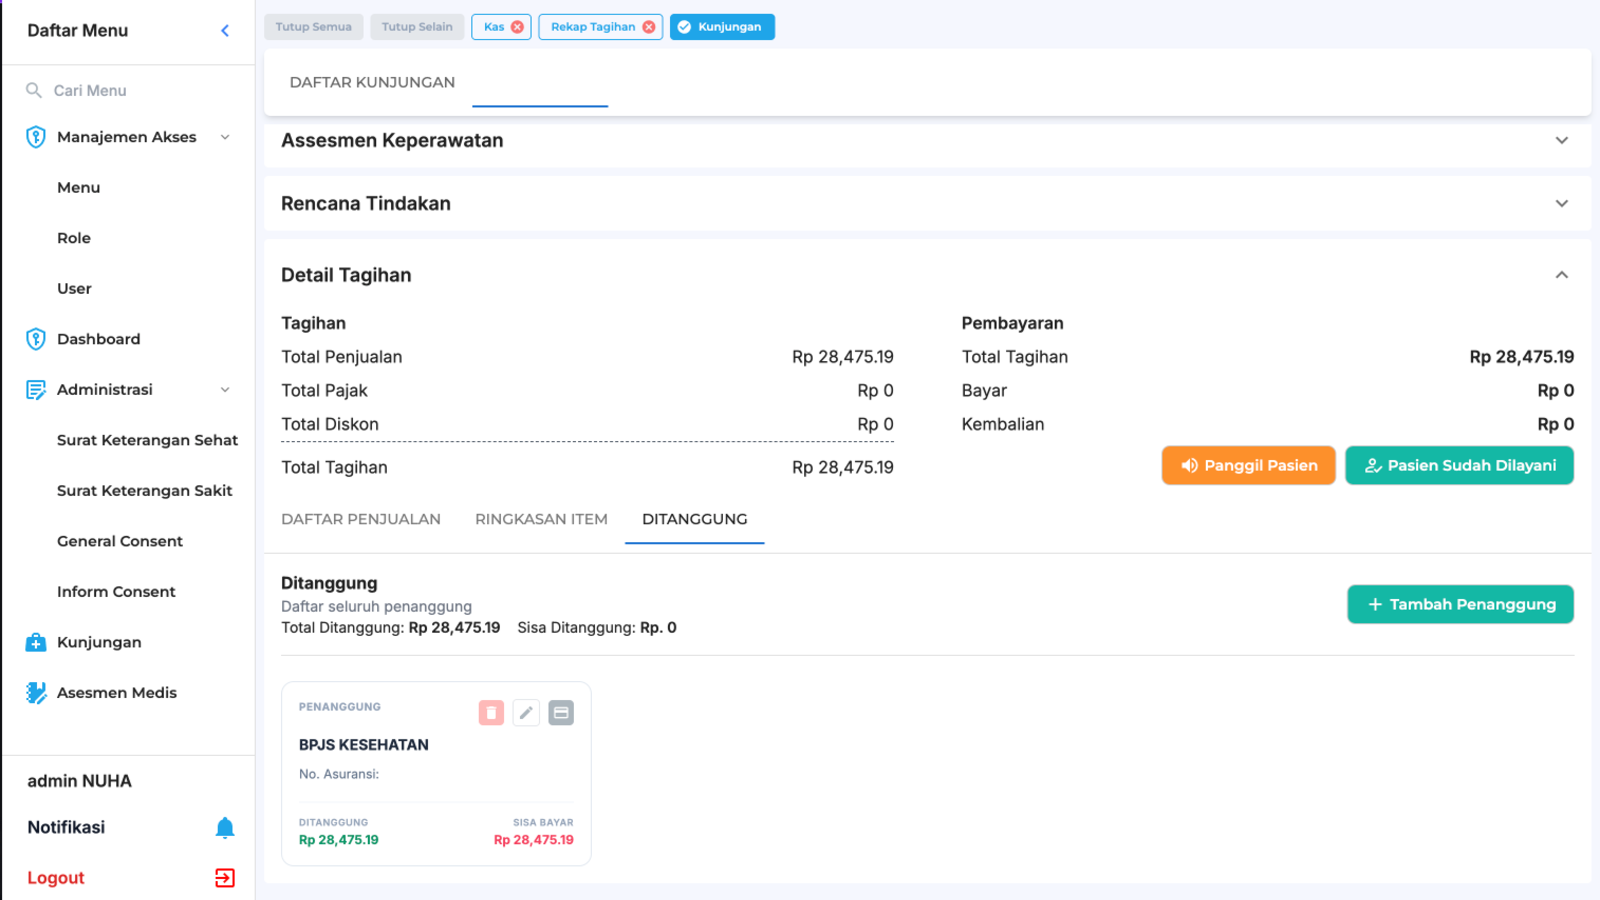Switch to Ringkasan Item tab
The width and height of the screenshot is (1600, 900).
click(541, 519)
